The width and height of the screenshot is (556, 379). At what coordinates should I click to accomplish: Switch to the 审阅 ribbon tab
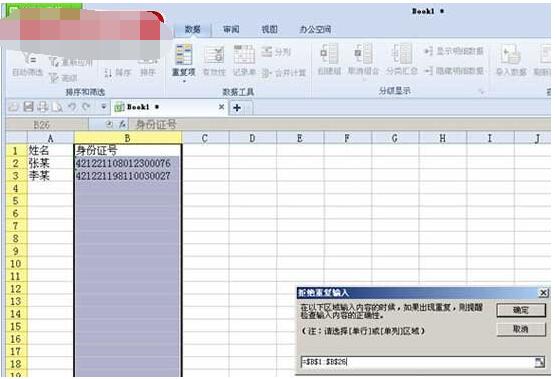click(x=231, y=29)
